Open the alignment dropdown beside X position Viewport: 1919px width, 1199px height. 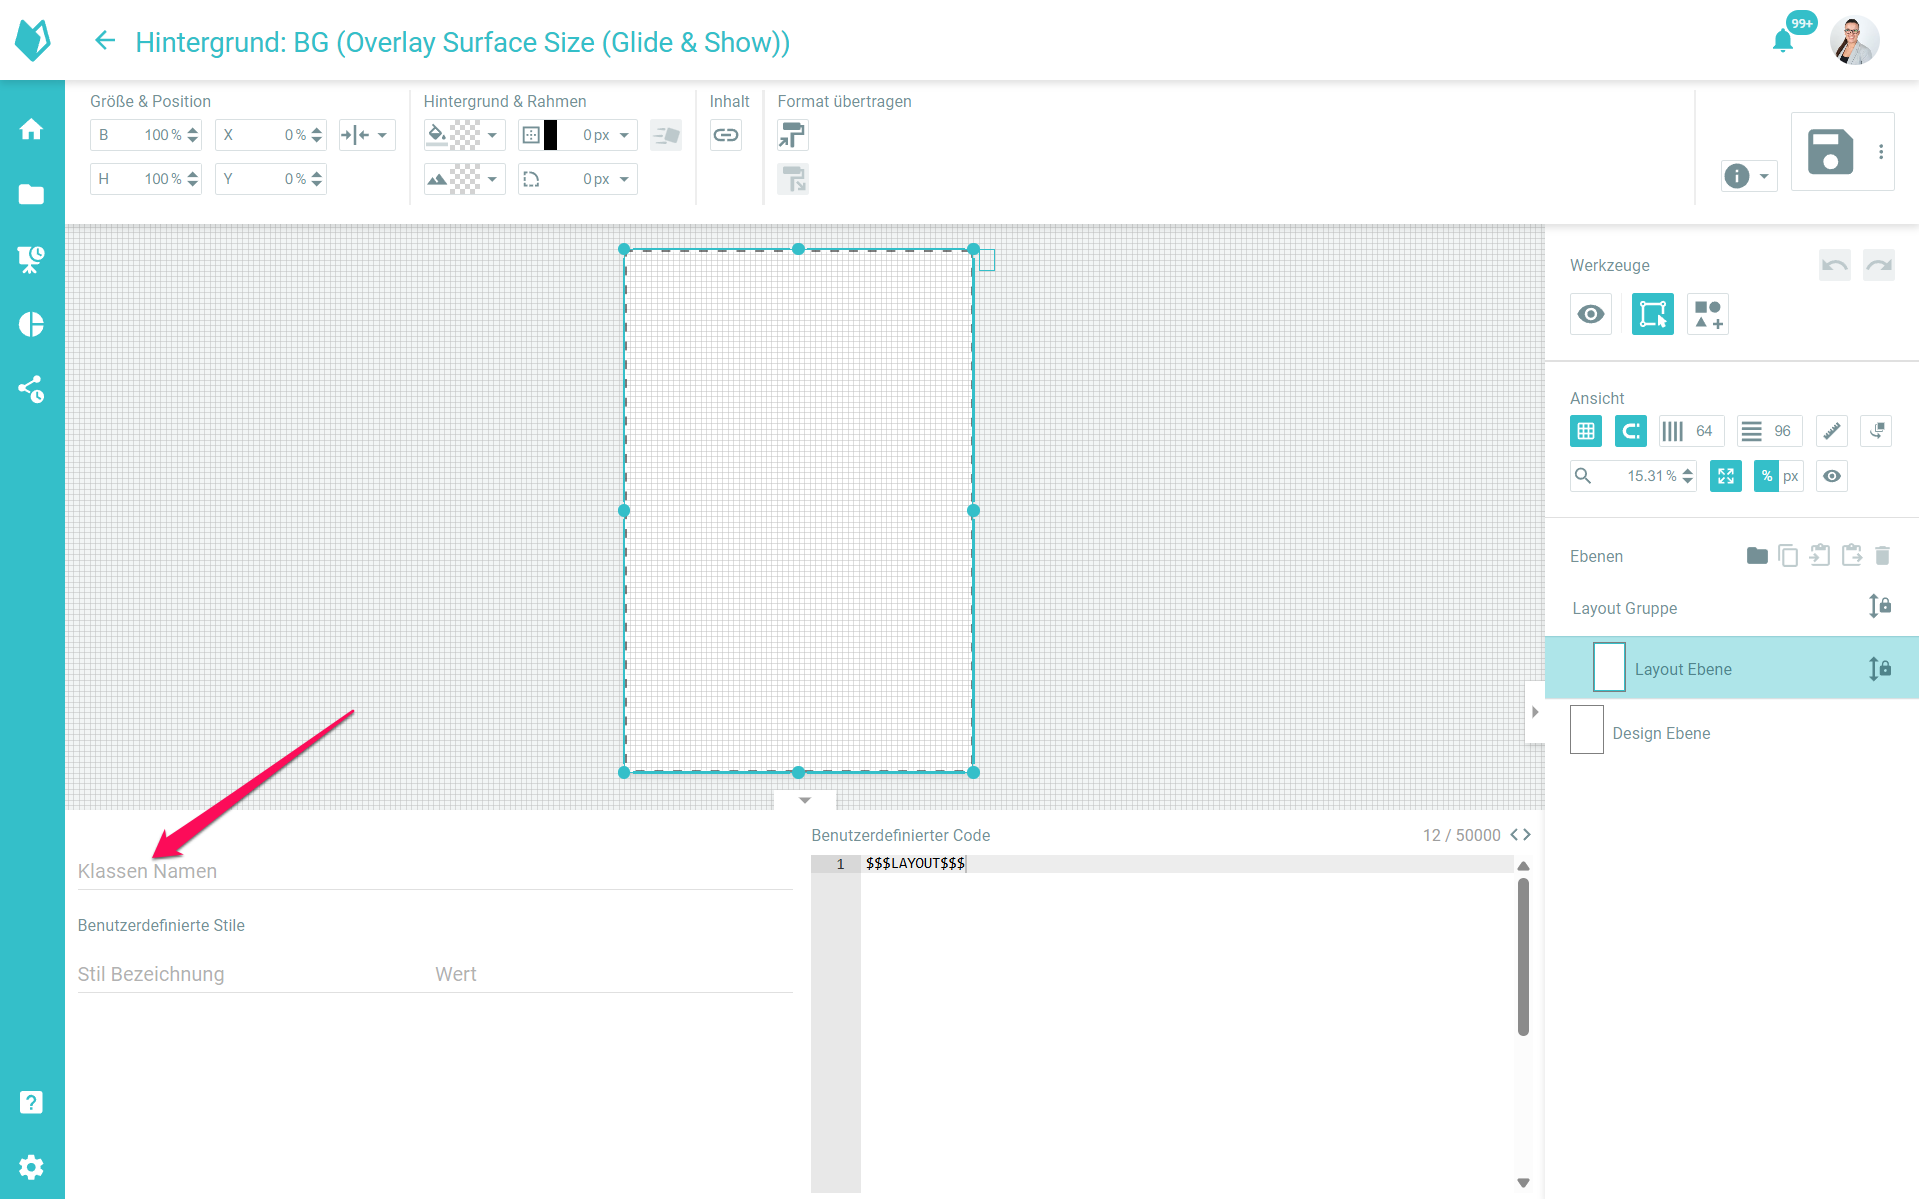[382, 135]
